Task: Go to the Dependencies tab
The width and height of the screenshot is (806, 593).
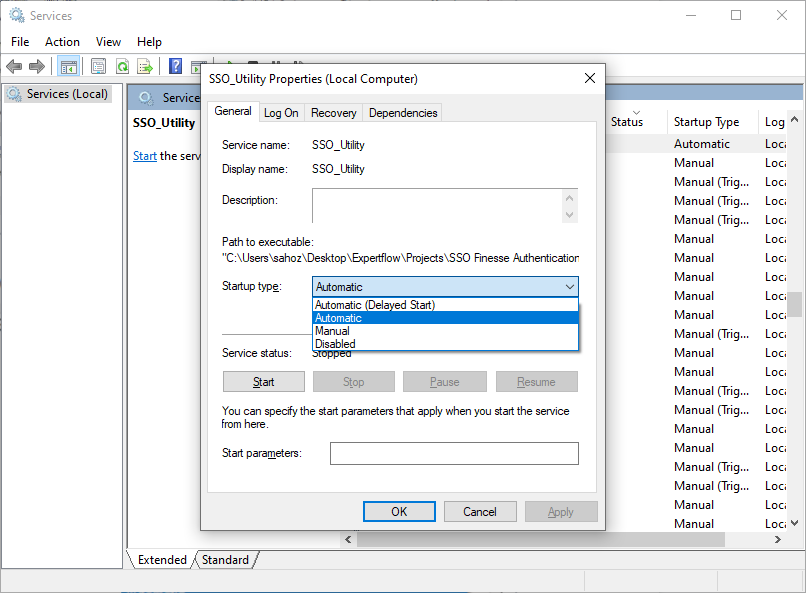Action: click(403, 113)
